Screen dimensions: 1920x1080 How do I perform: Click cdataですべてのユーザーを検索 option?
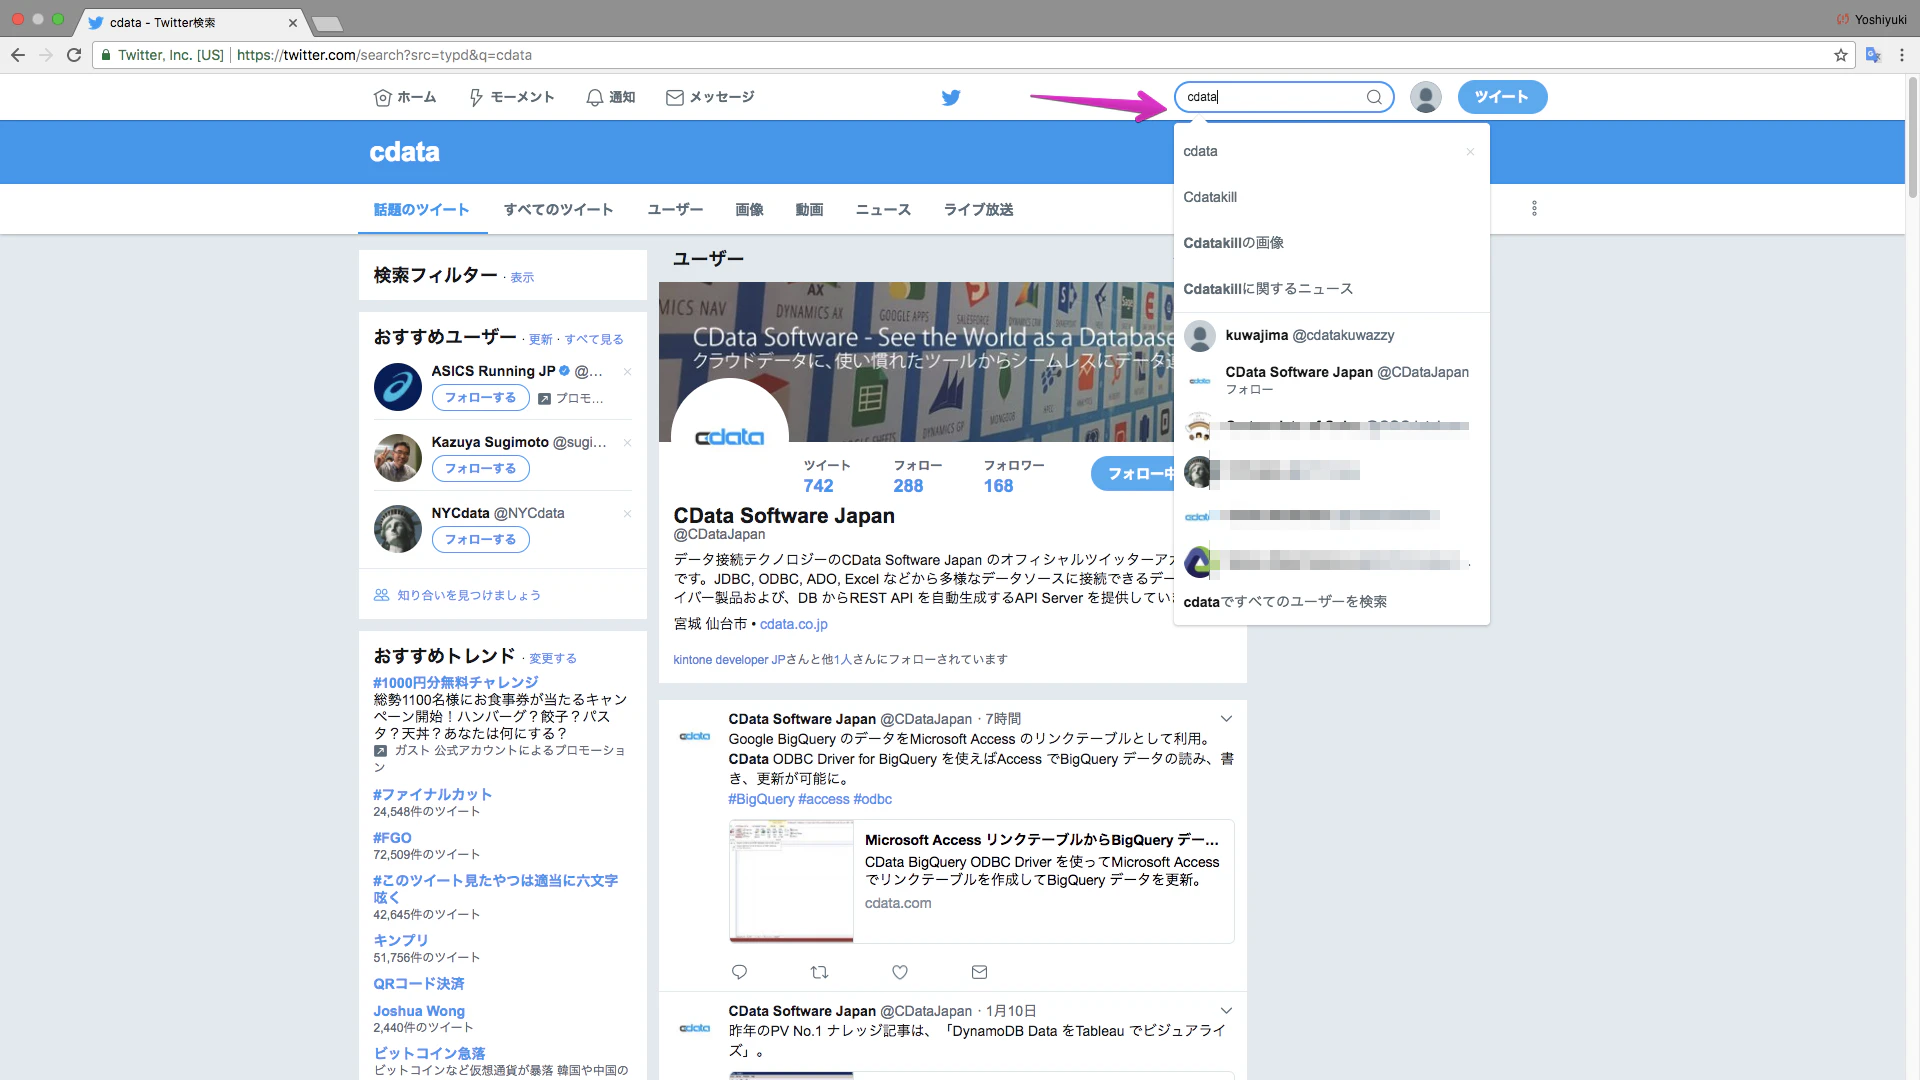[1331, 601]
